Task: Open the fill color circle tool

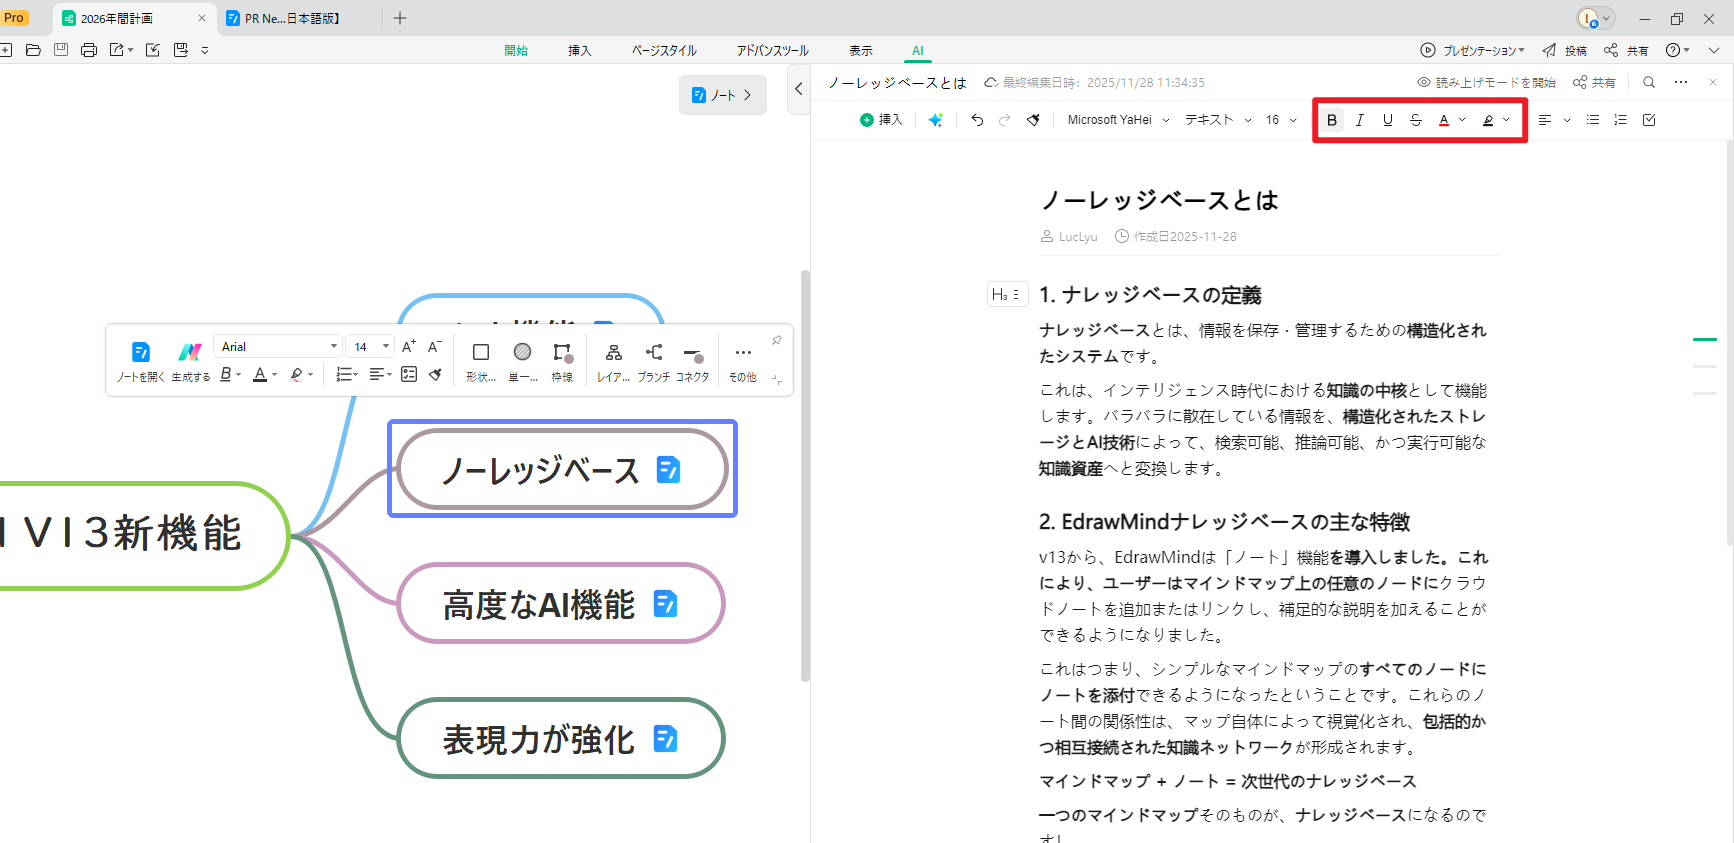Action: coord(523,362)
